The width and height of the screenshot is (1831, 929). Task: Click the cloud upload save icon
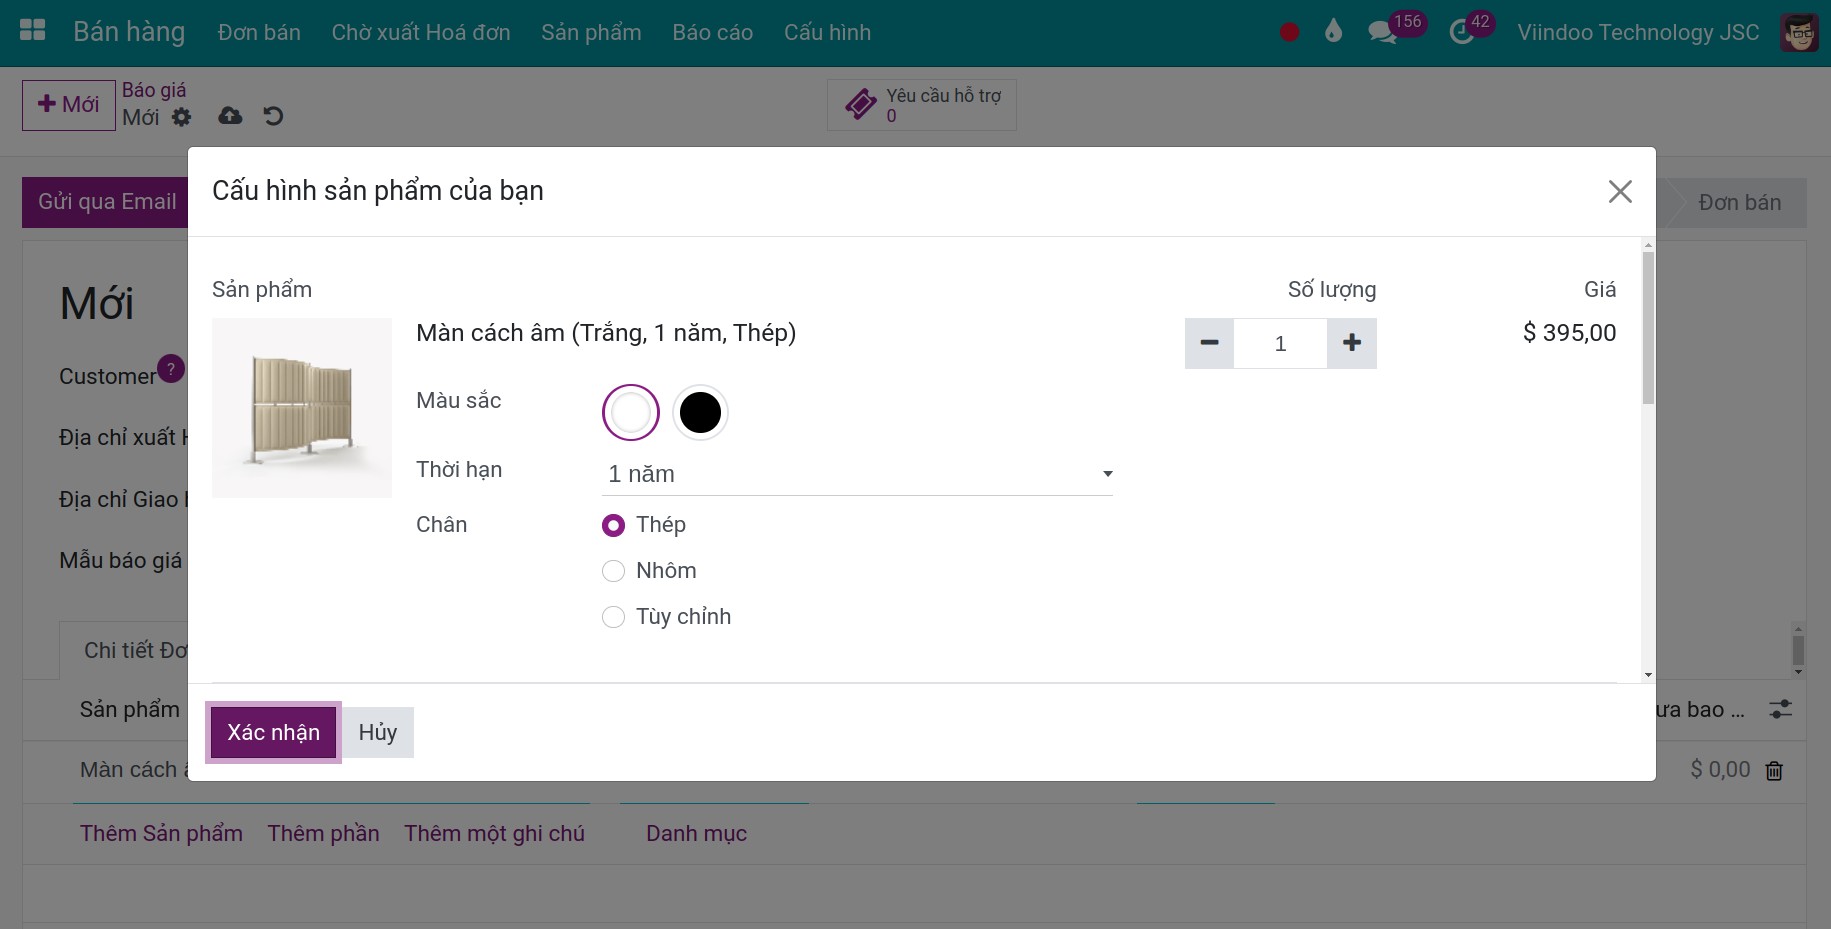click(230, 116)
